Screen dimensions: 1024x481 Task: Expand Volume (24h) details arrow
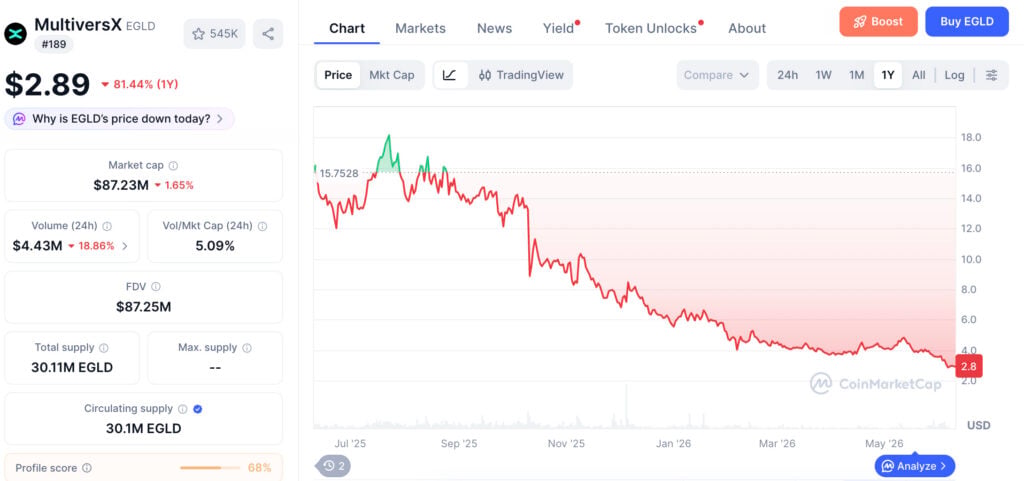(125, 246)
